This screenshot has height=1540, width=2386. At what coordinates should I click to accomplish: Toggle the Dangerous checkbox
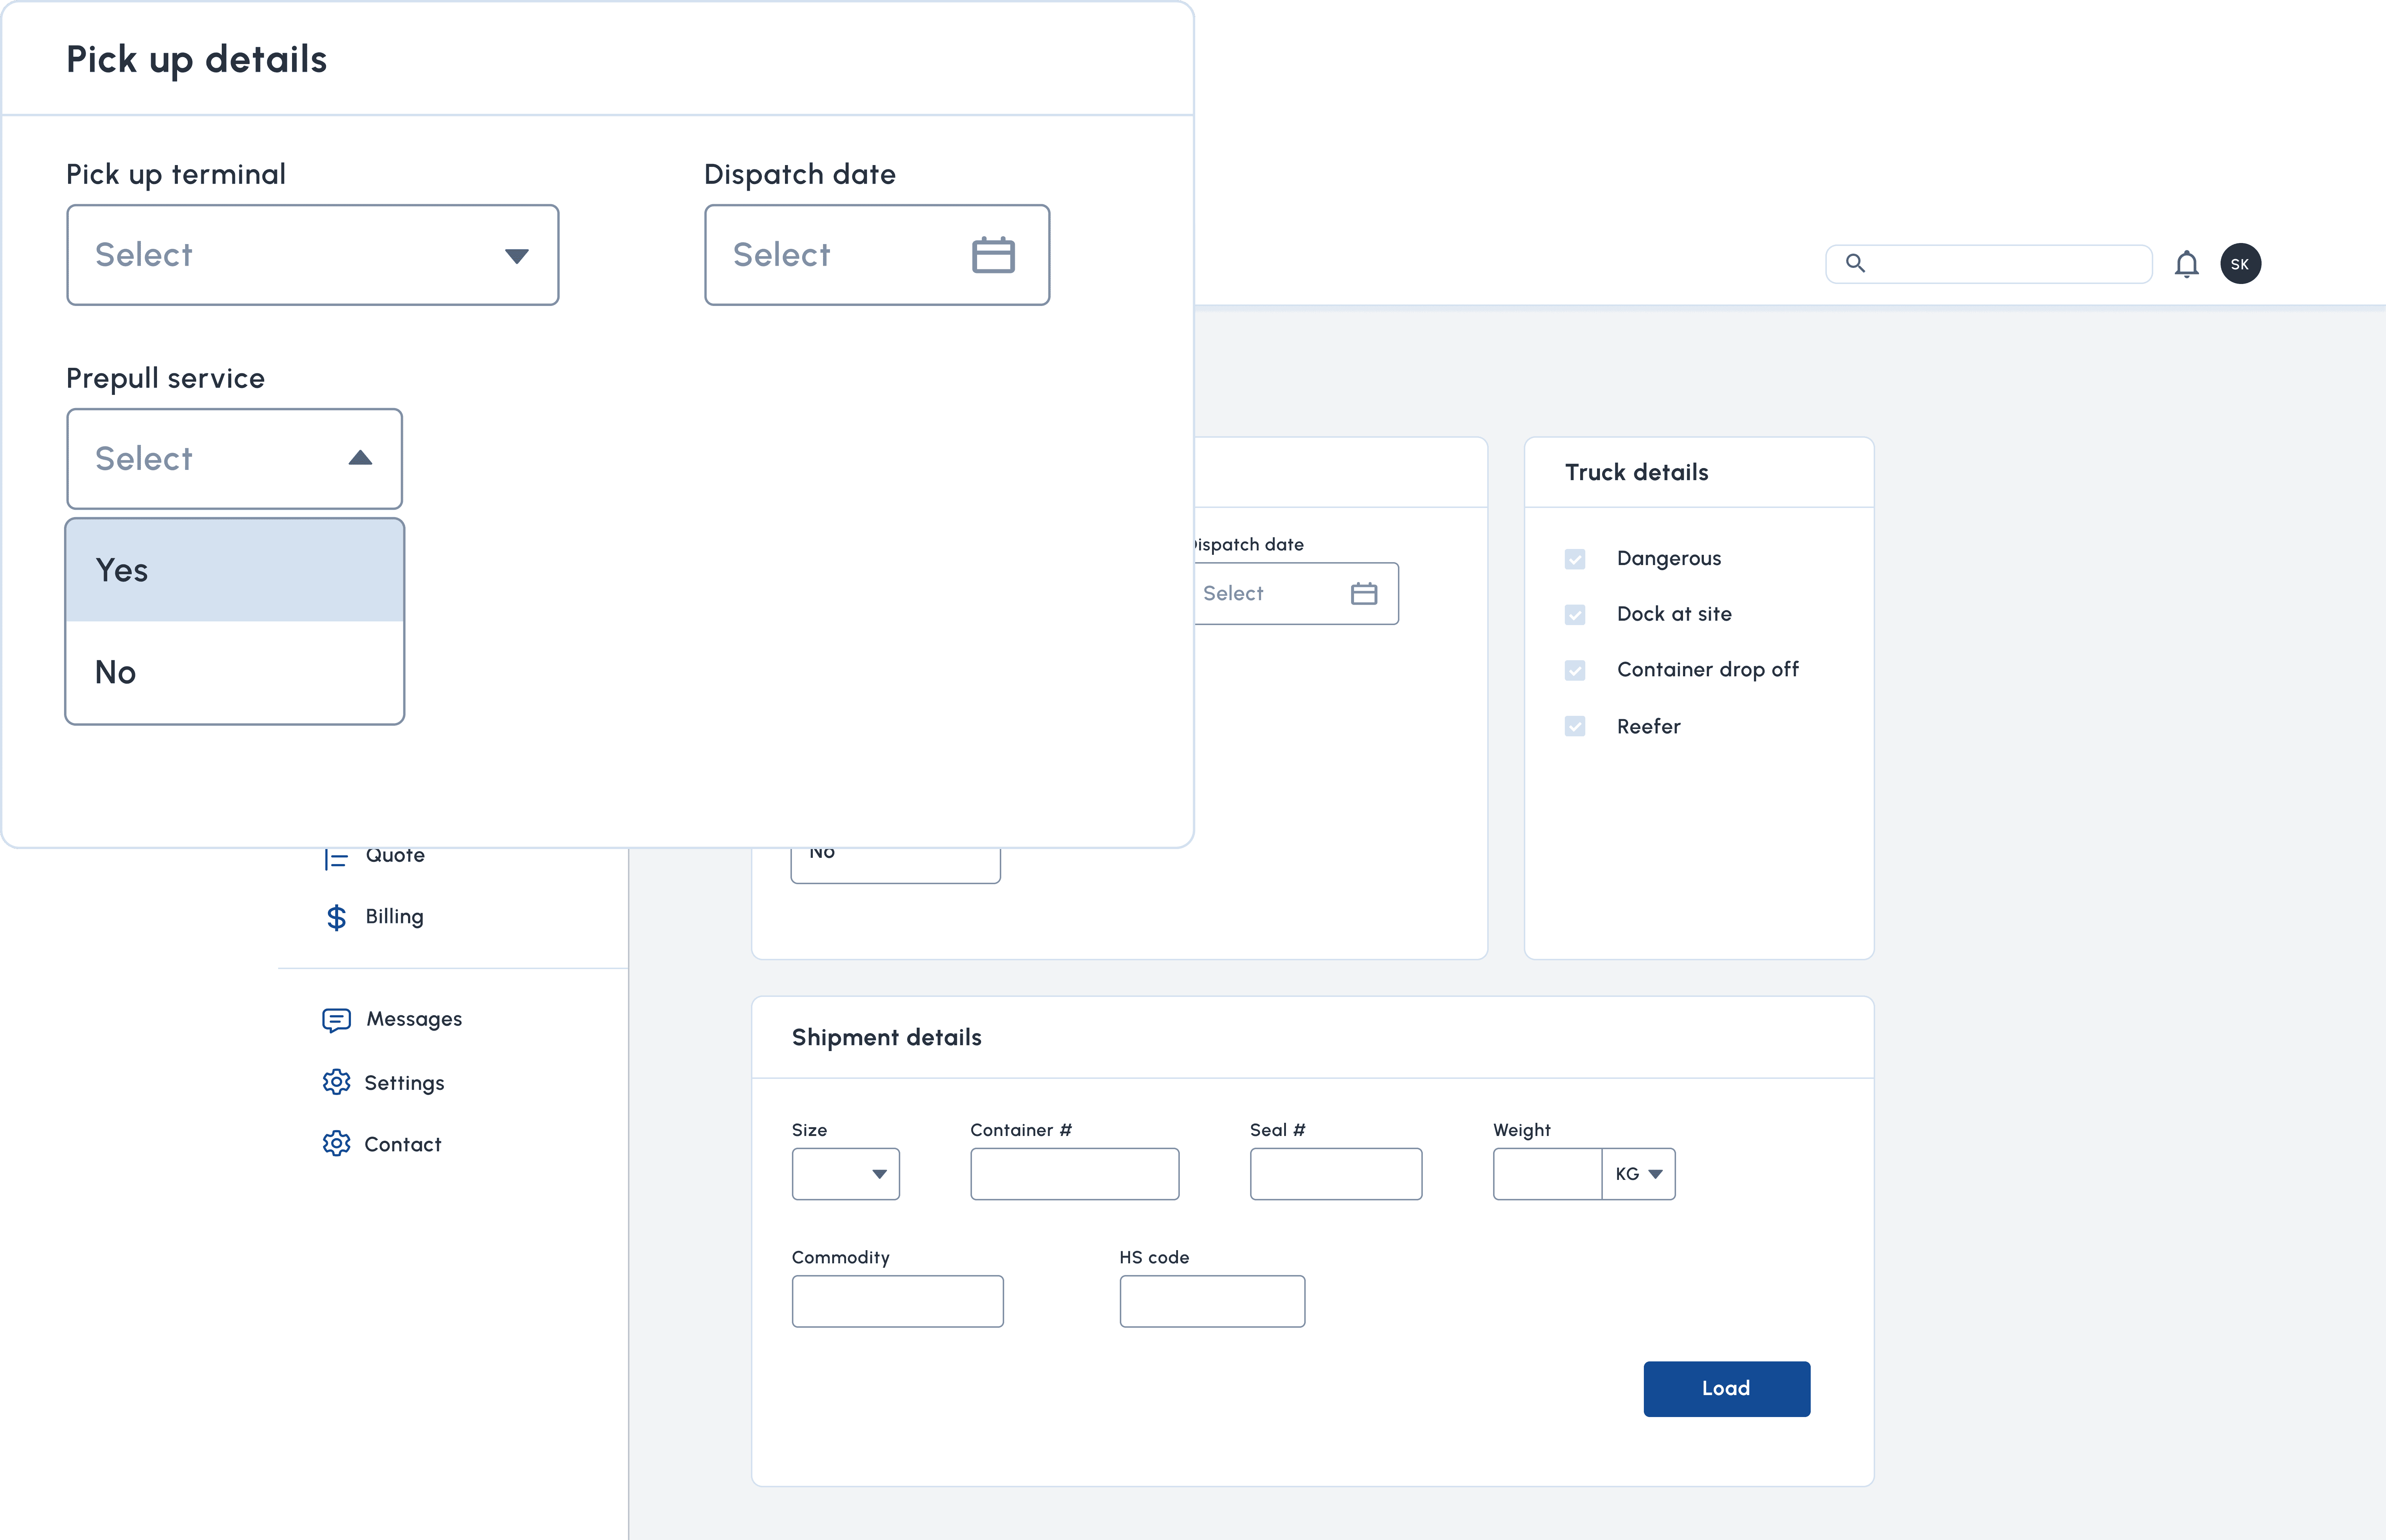pos(1575,559)
